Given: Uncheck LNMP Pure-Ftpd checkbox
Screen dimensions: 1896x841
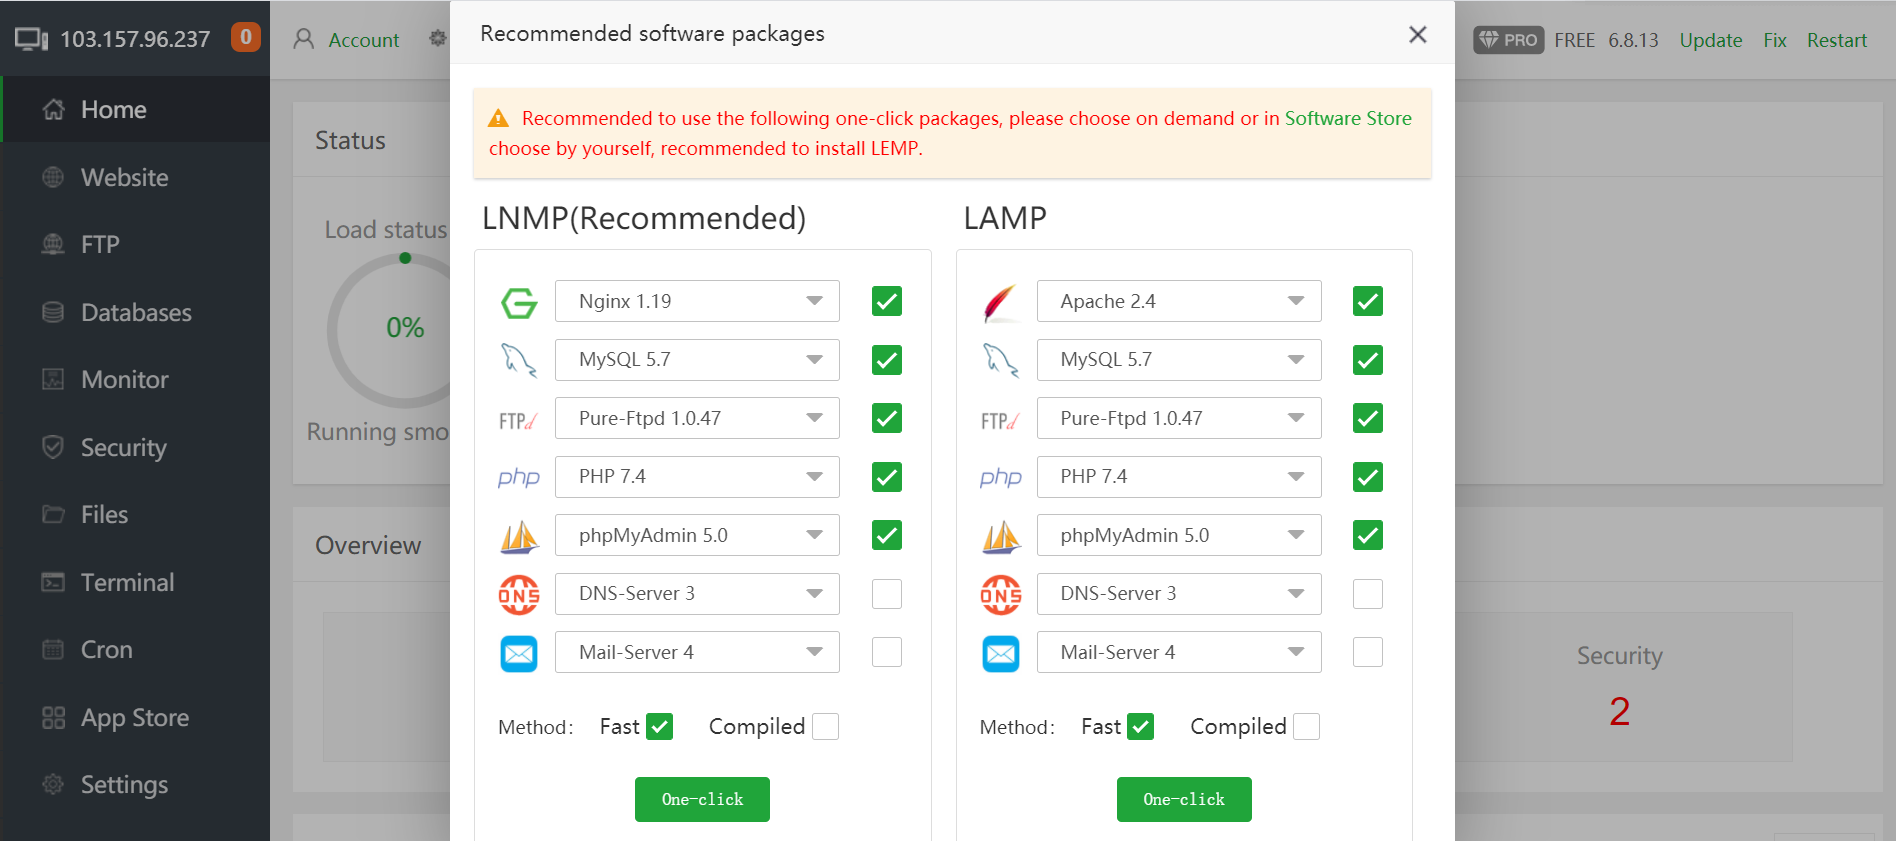Looking at the screenshot, I should click(887, 418).
